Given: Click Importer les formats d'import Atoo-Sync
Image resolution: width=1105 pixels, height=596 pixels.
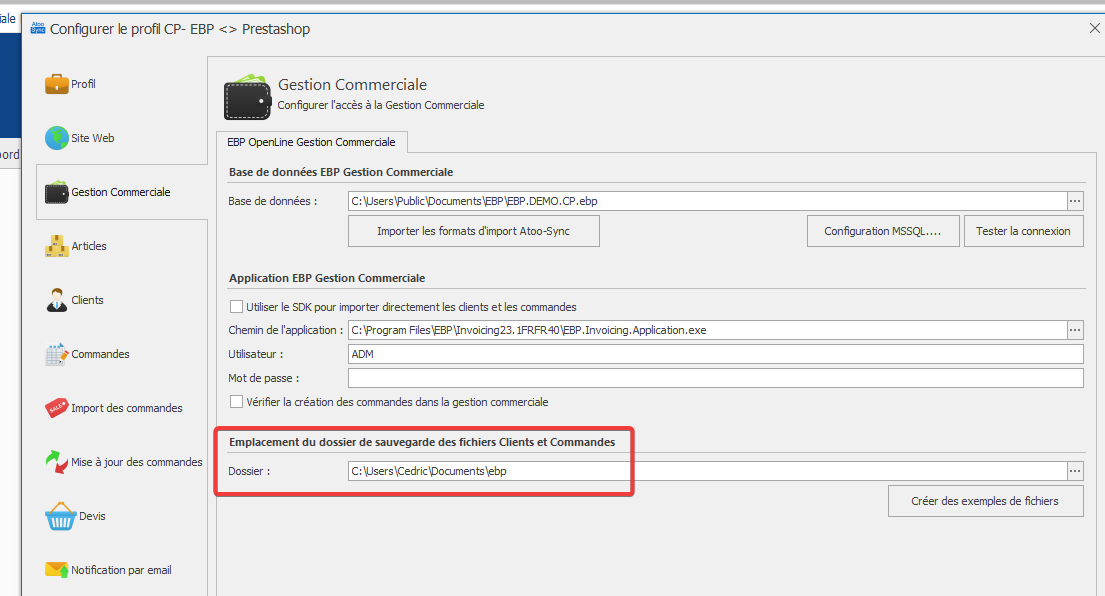Looking at the screenshot, I should [474, 231].
